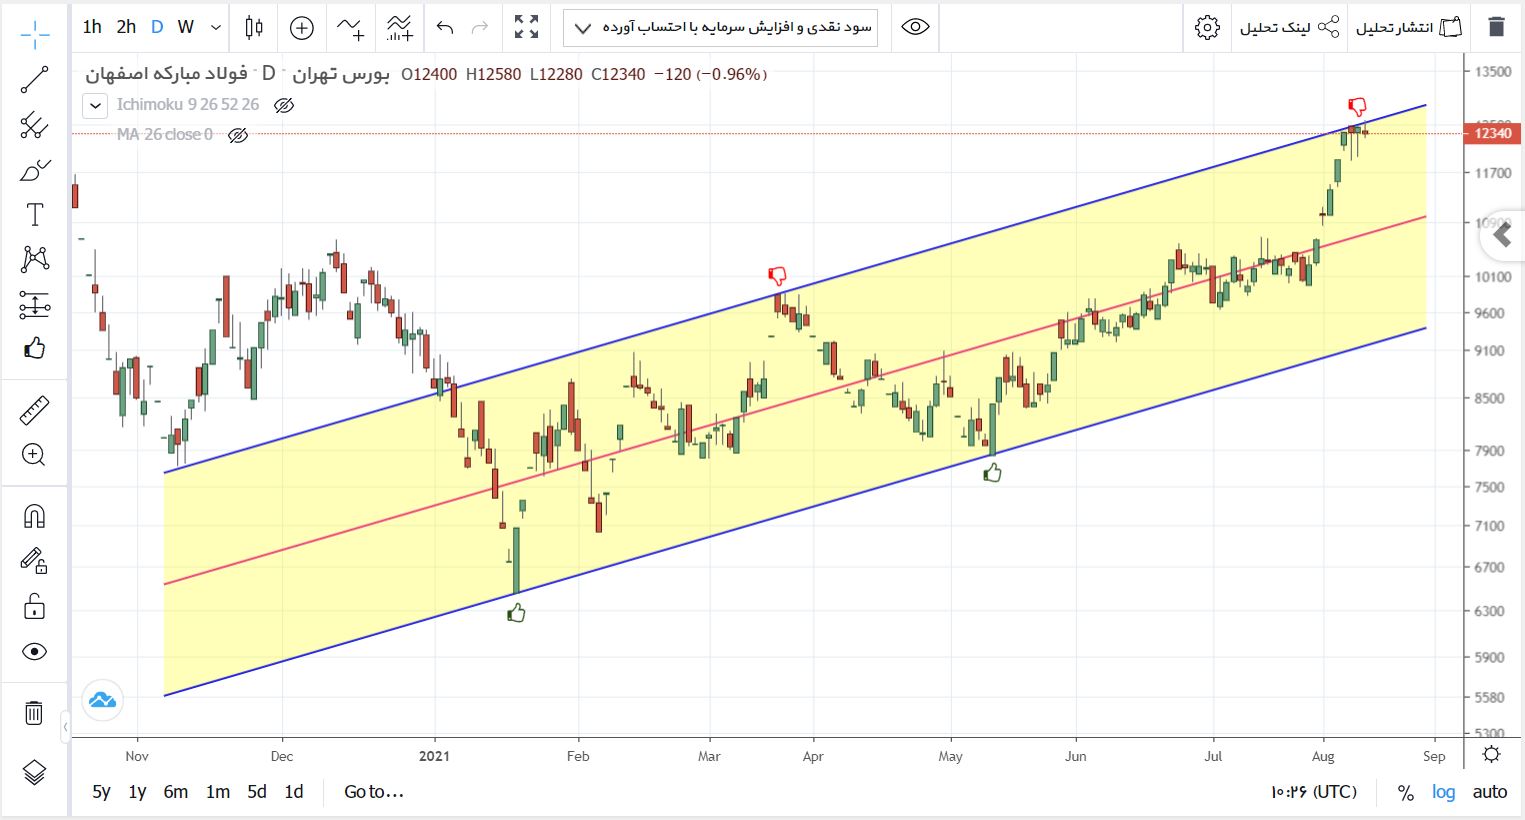Click the green thumbs up marker near May
This screenshot has height=820, width=1525.
pos(992,472)
